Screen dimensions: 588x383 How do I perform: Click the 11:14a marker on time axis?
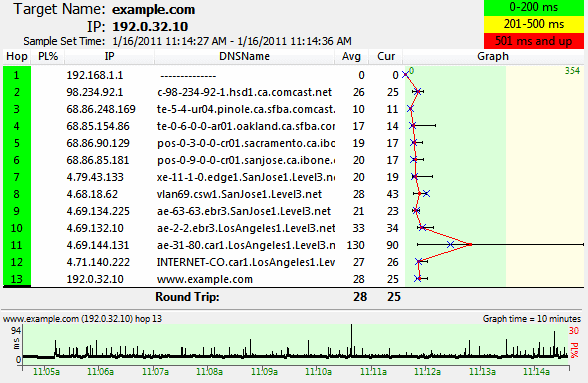536,372
